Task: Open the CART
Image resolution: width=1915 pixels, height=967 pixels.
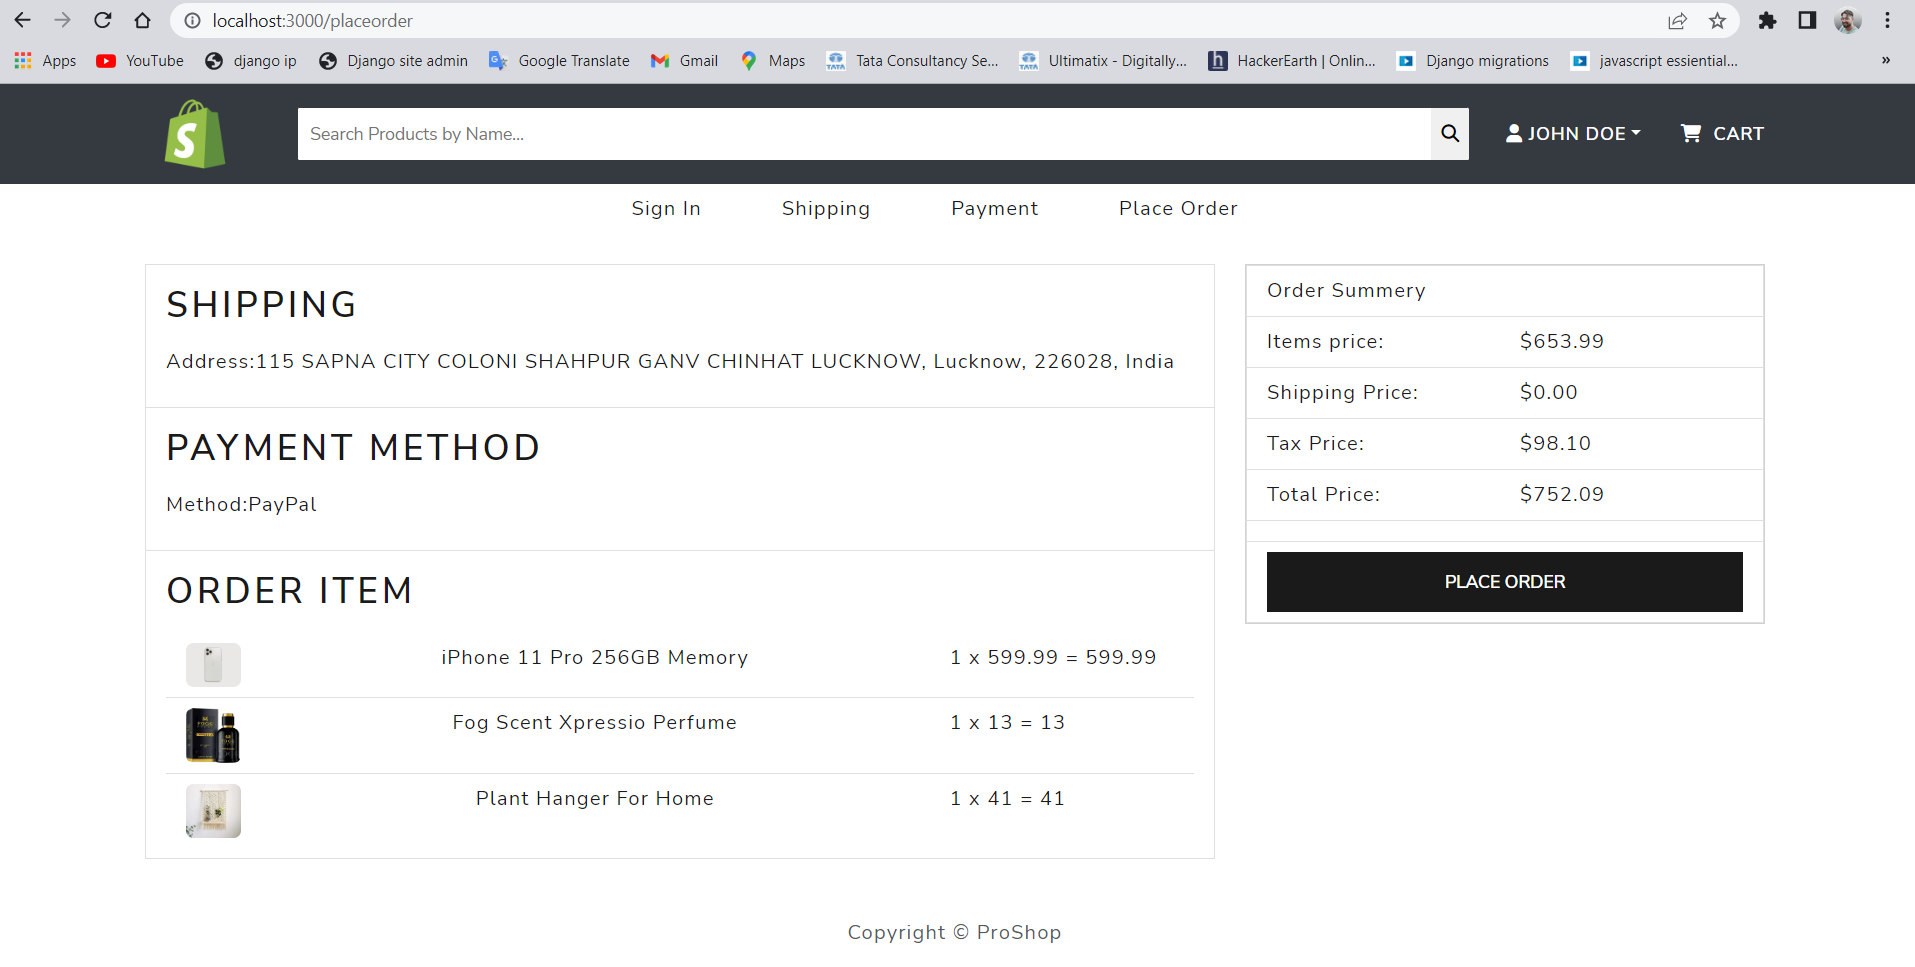Action: [1721, 133]
